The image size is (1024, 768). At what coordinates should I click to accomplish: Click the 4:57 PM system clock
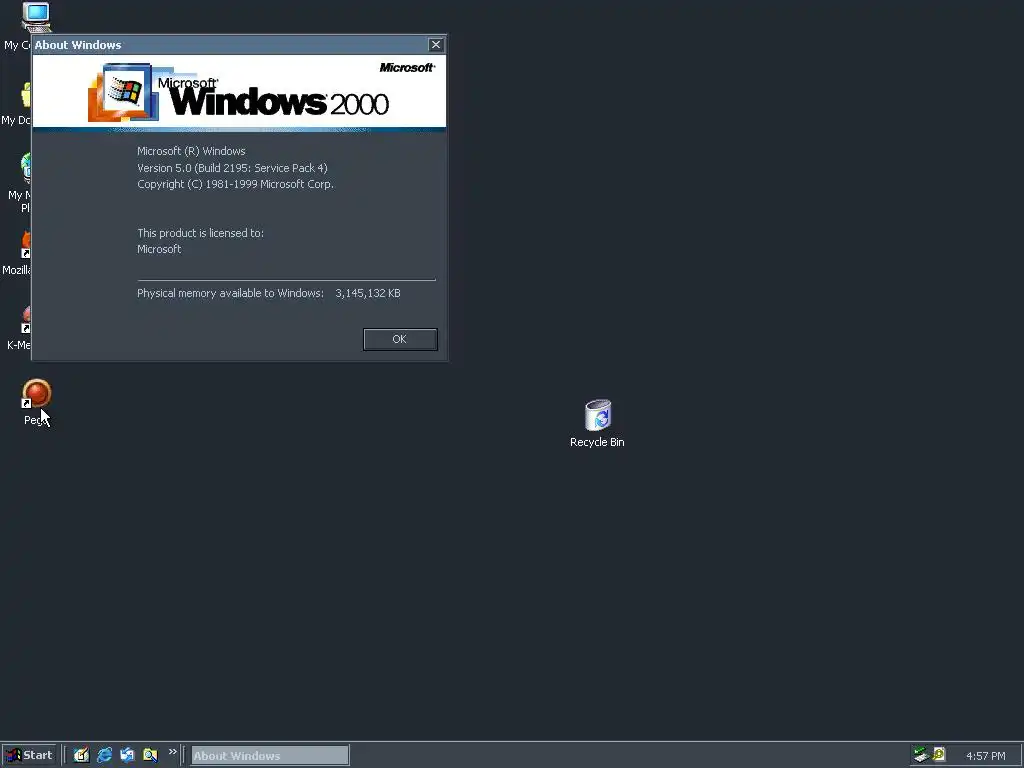(985, 756)
